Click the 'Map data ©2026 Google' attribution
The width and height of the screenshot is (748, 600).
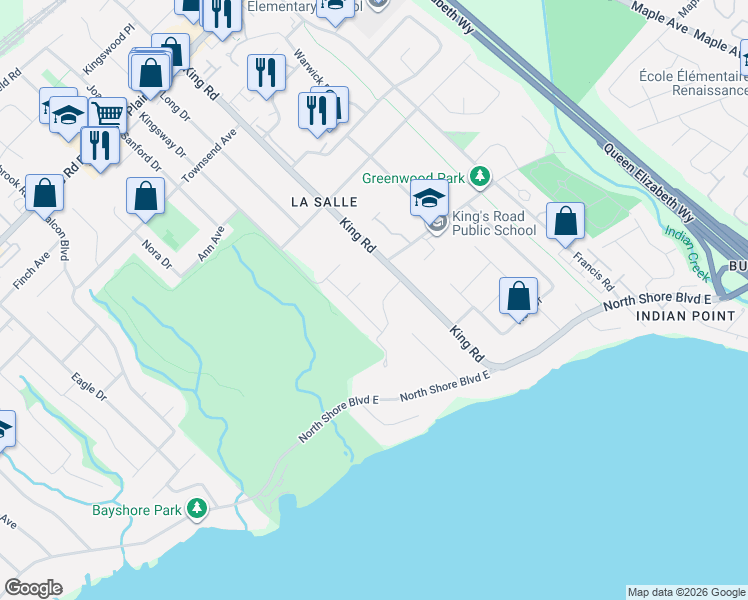coord(686,592)
